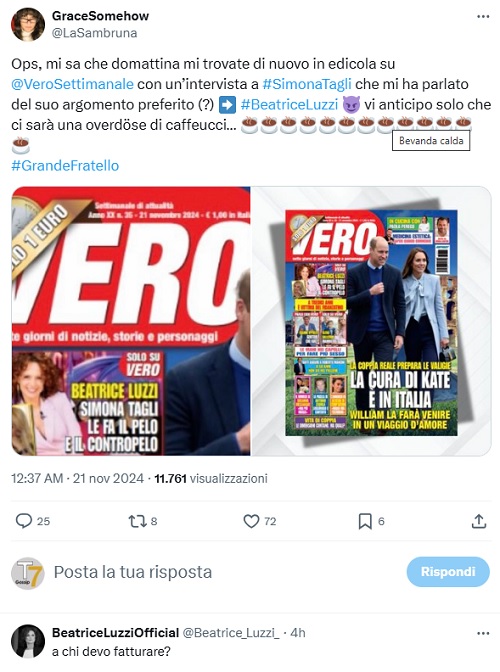The height and width of the screenshot is (672, 500).
Task: Open more options for GraceSomehow's tweet
Action: (483, 17)
